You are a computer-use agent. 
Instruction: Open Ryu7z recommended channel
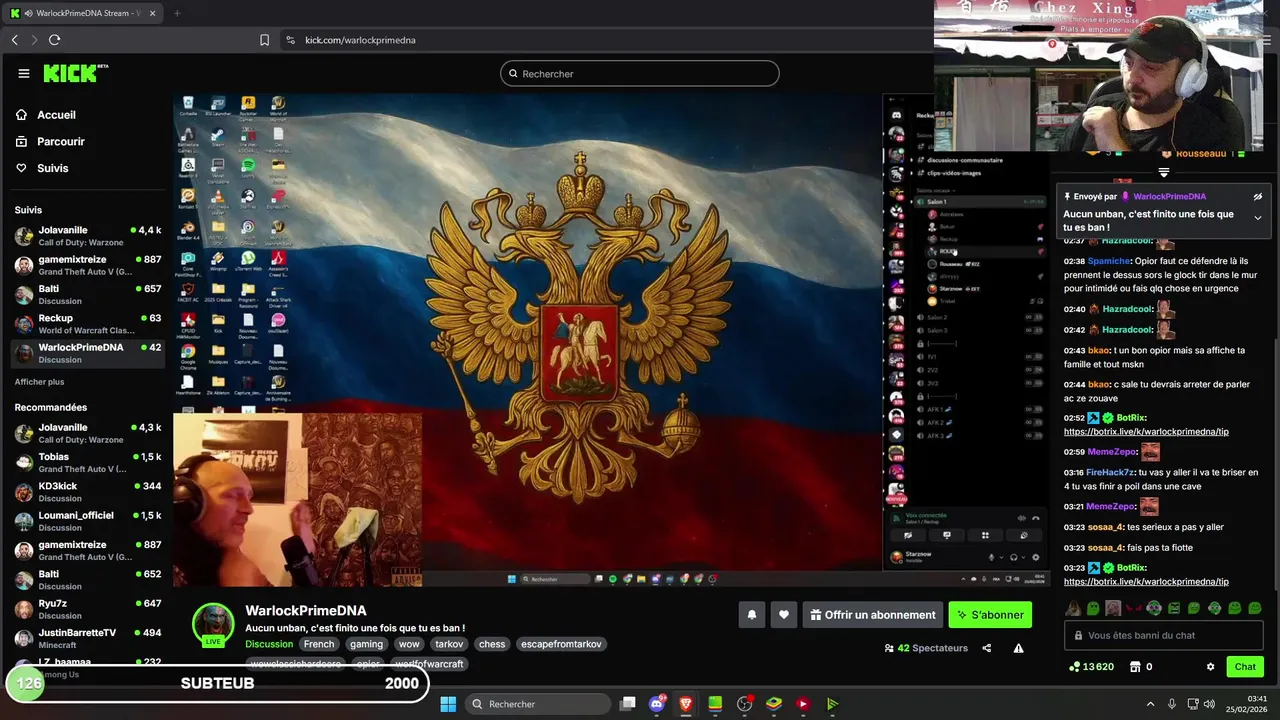pos(87,609)
